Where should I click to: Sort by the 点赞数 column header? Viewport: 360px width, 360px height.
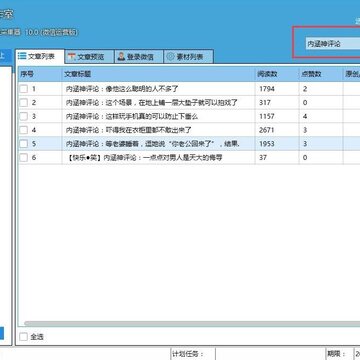321,74
